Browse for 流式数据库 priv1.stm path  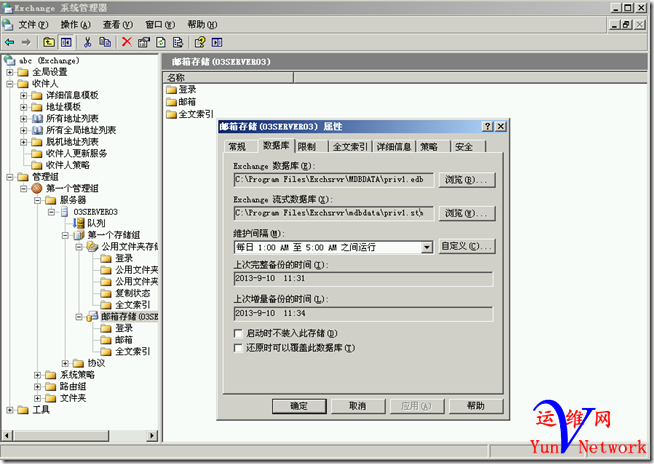467,213
